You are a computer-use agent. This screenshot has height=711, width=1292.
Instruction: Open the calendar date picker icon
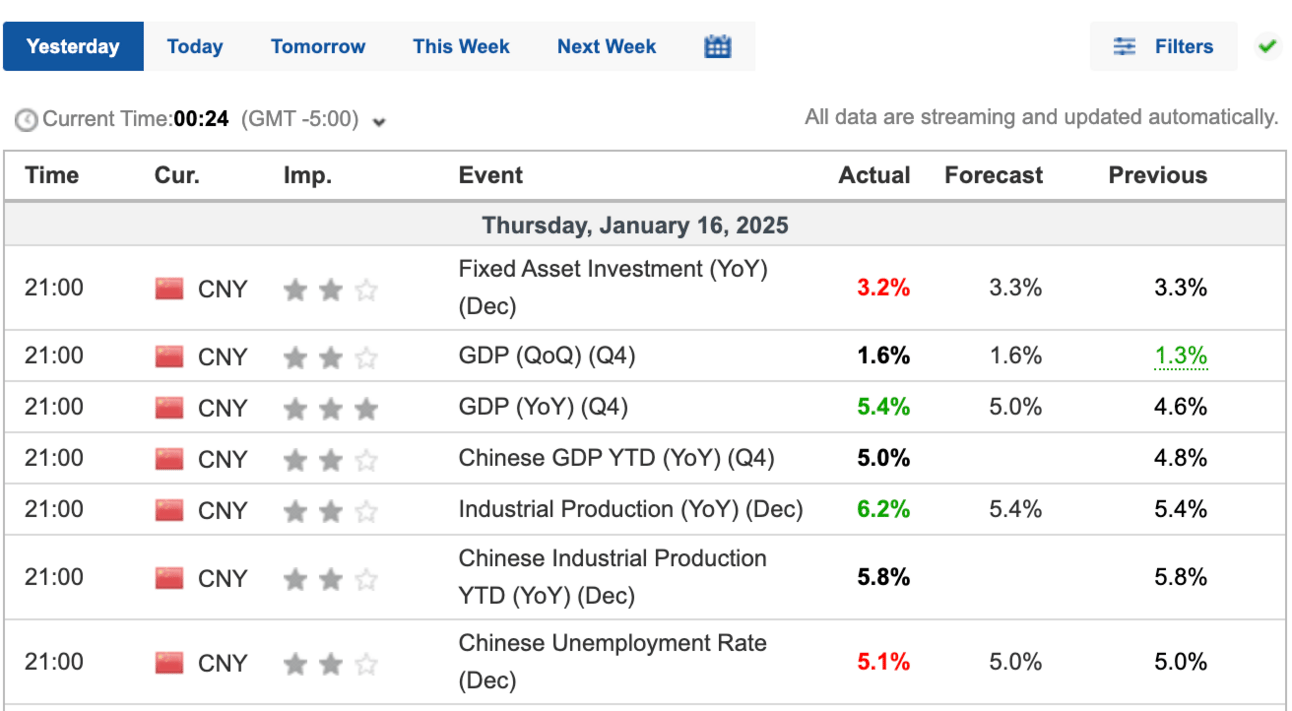coord(717,47)
